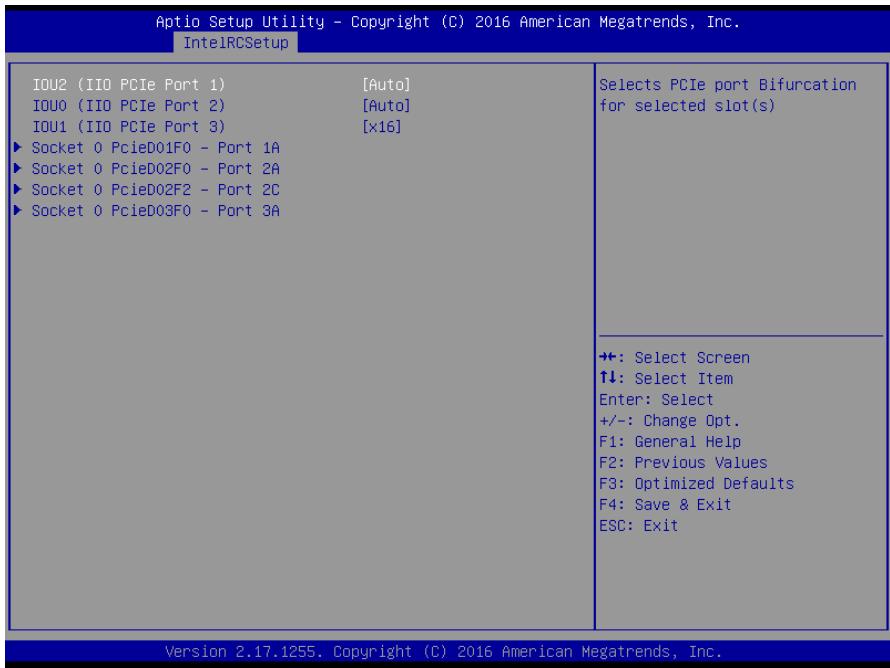Click the triangle icon beside Port 3A
The height and width of the screenshot is (668, 890).
click(x=18, y=211)
